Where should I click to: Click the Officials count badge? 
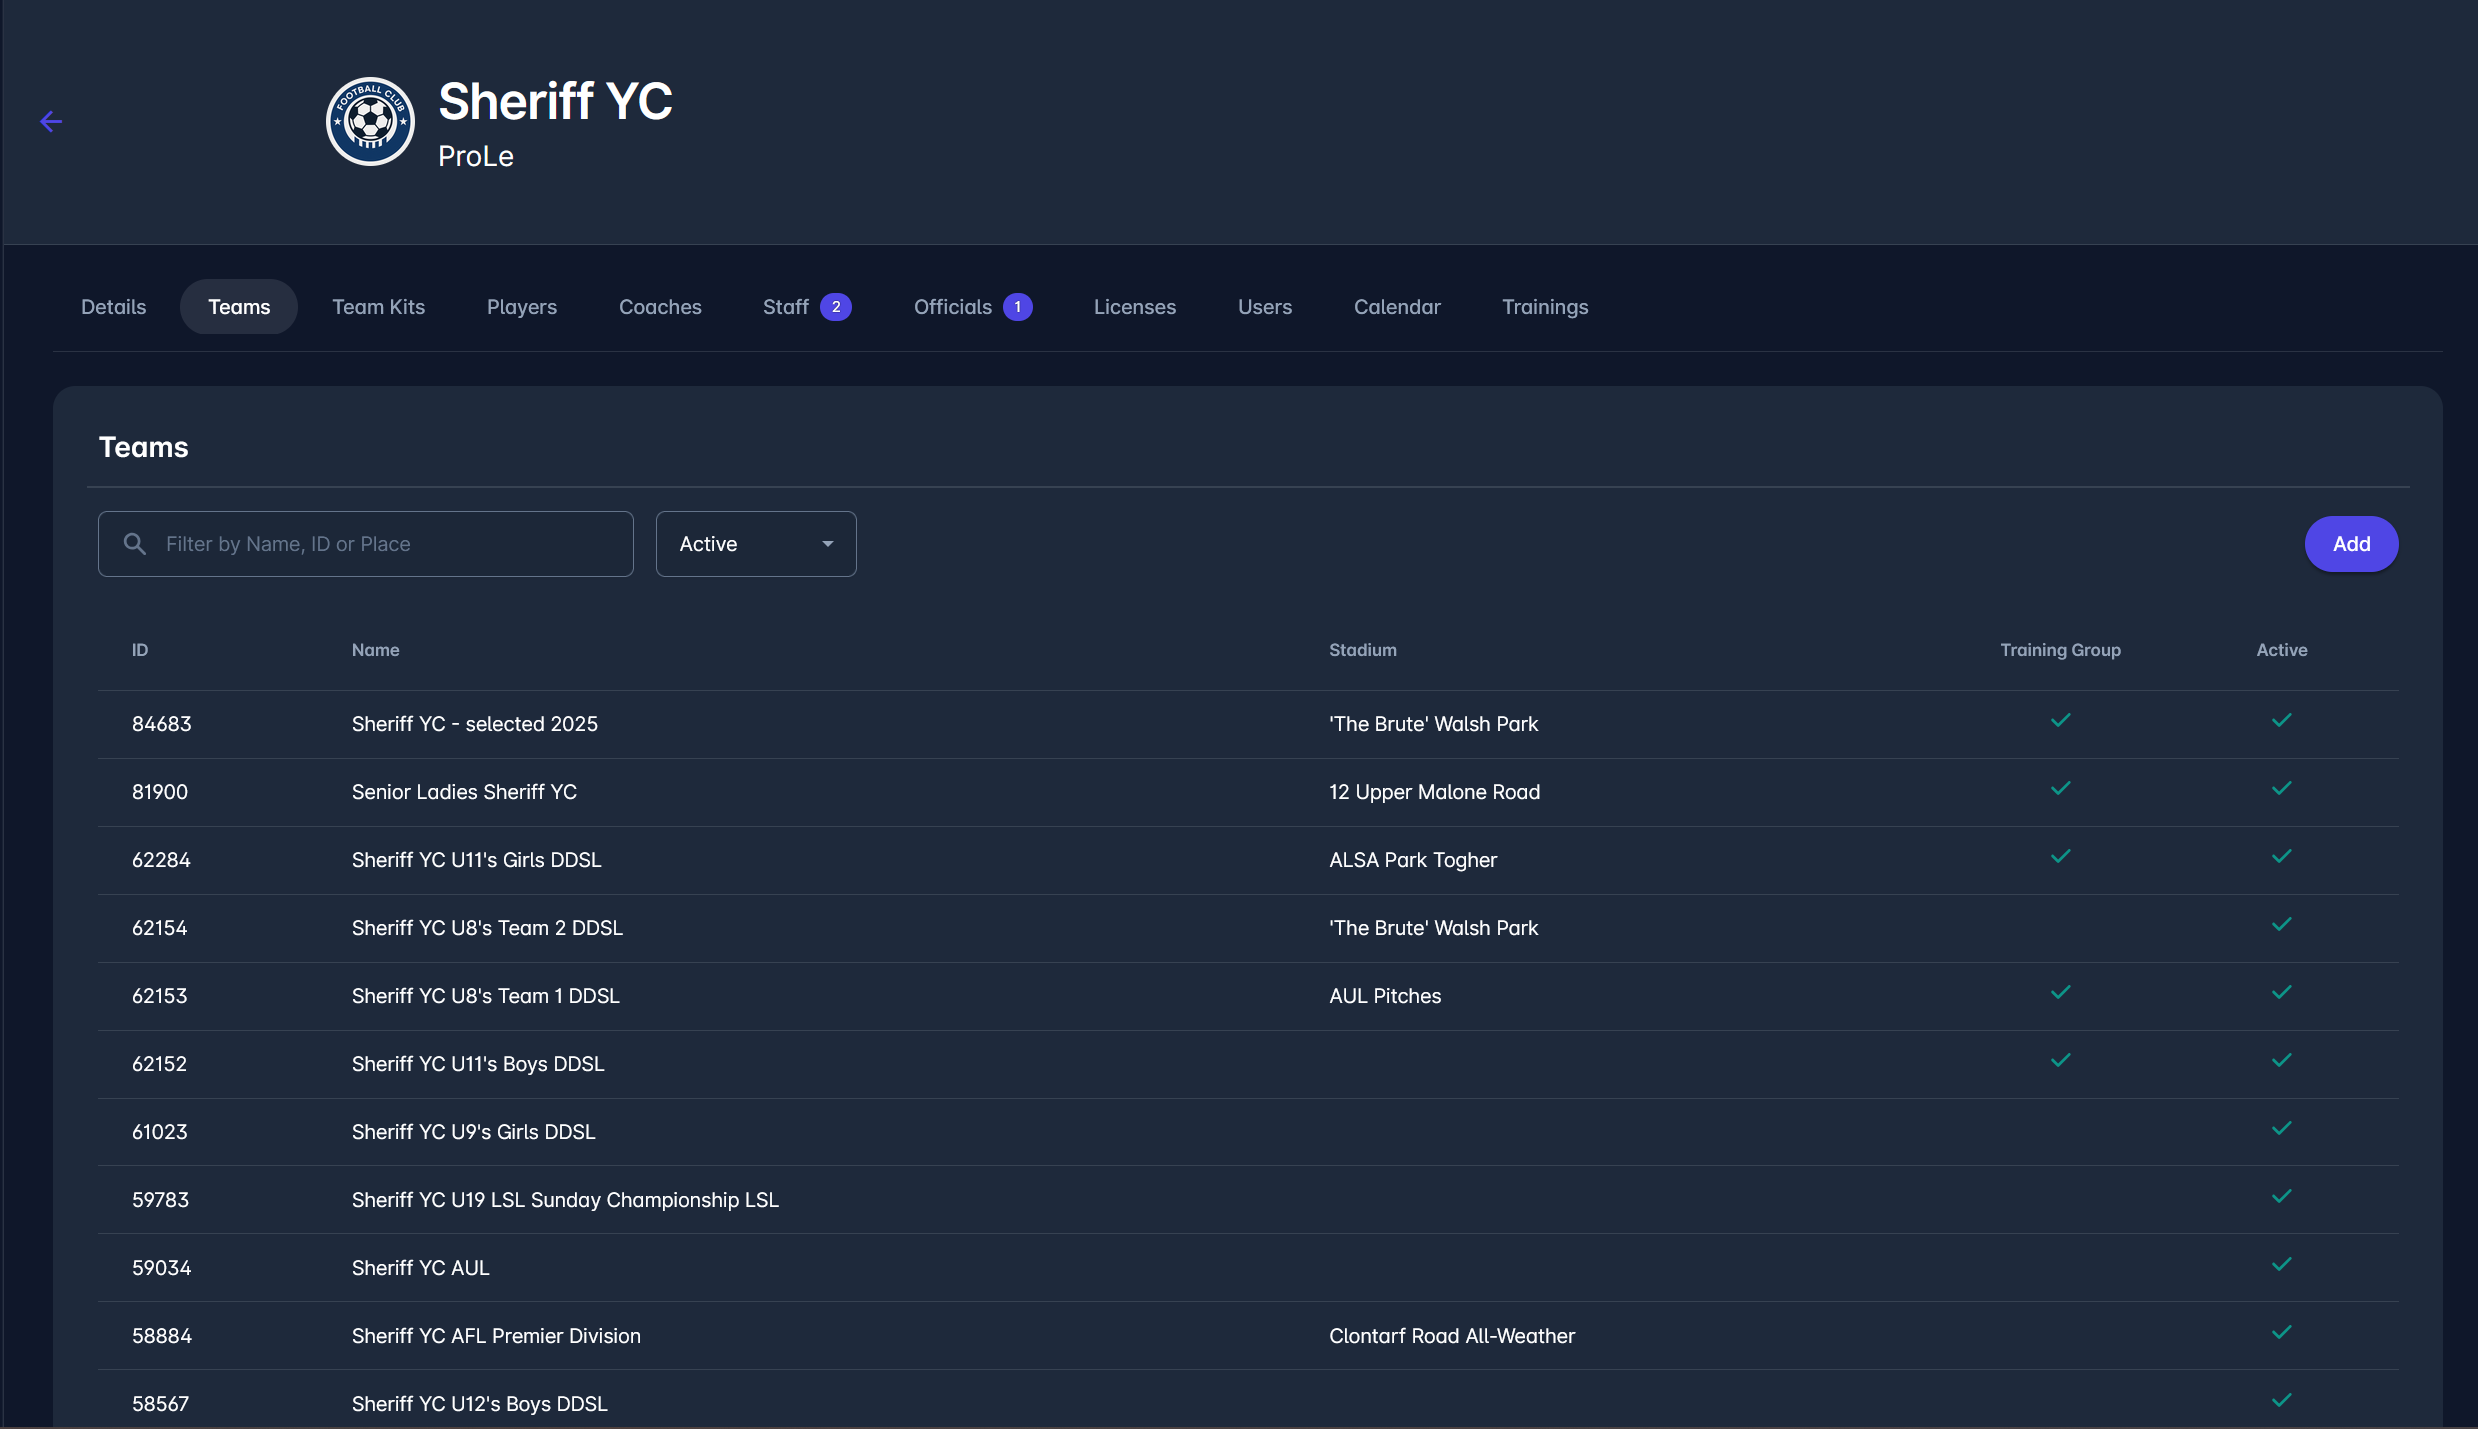pos(1017,307)
